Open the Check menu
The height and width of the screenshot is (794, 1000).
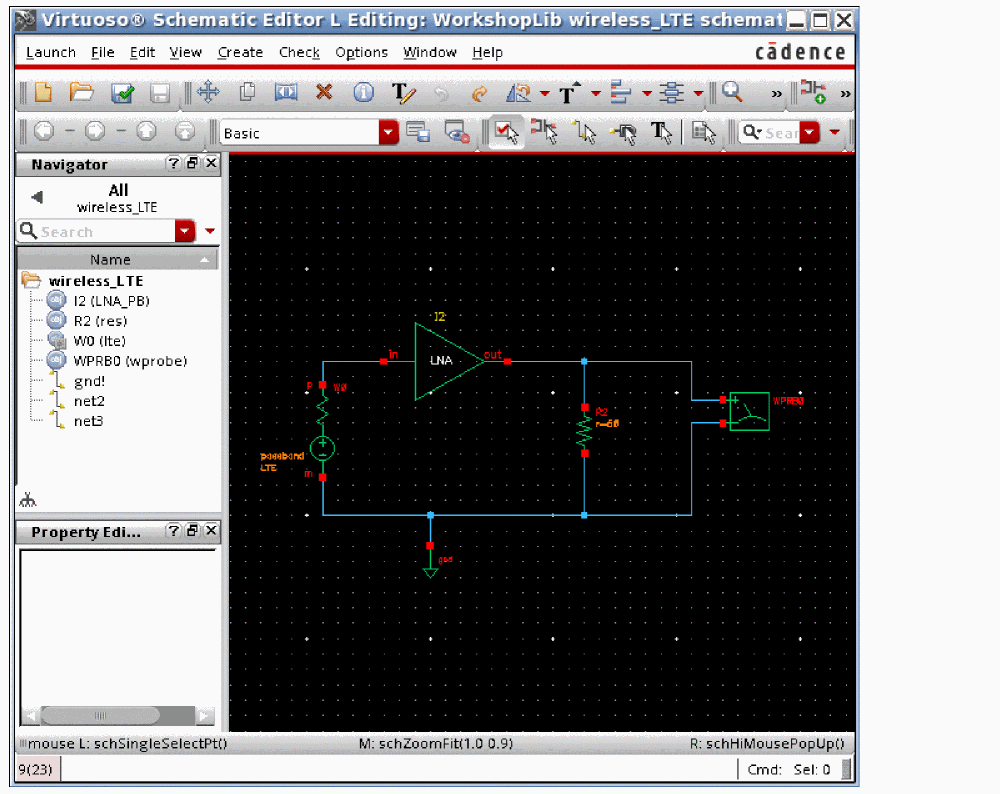tap(299, 52)
